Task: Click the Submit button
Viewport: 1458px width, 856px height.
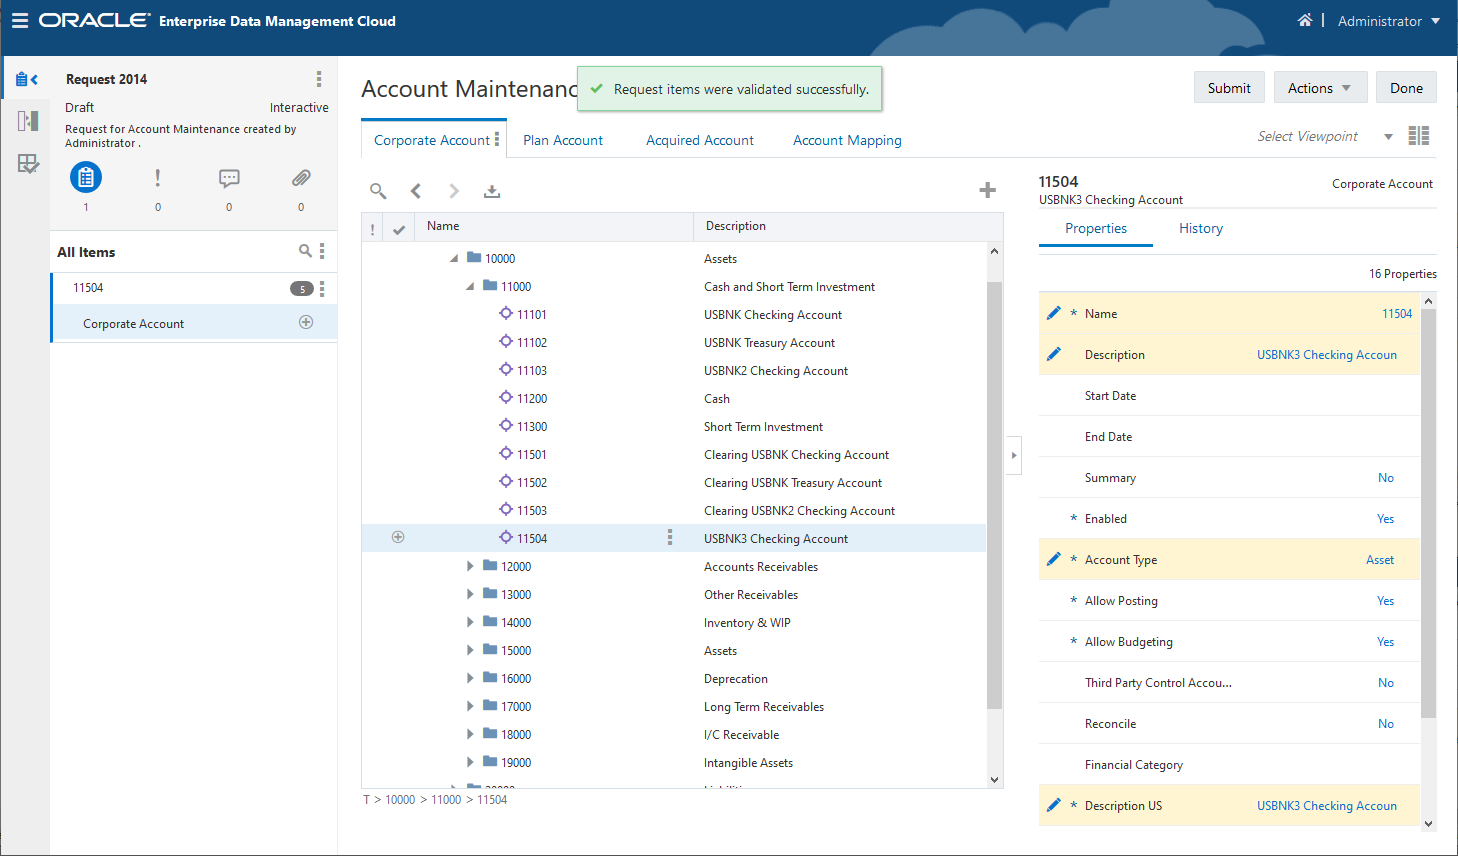Action: [1228, 88]
